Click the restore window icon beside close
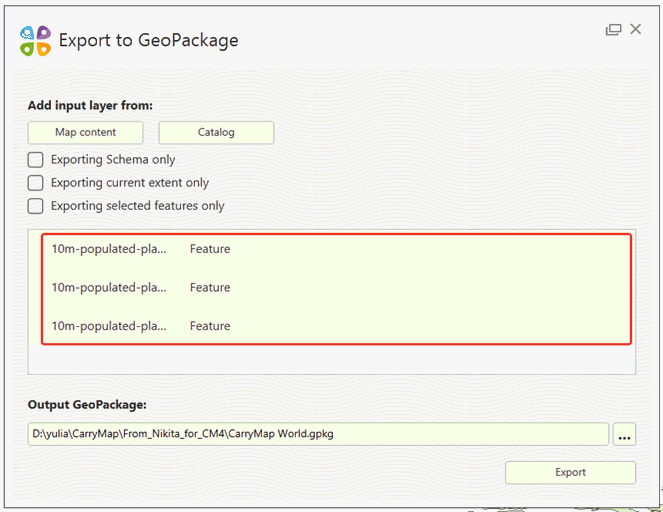663x512 pixels. click(x=613, y=30)
